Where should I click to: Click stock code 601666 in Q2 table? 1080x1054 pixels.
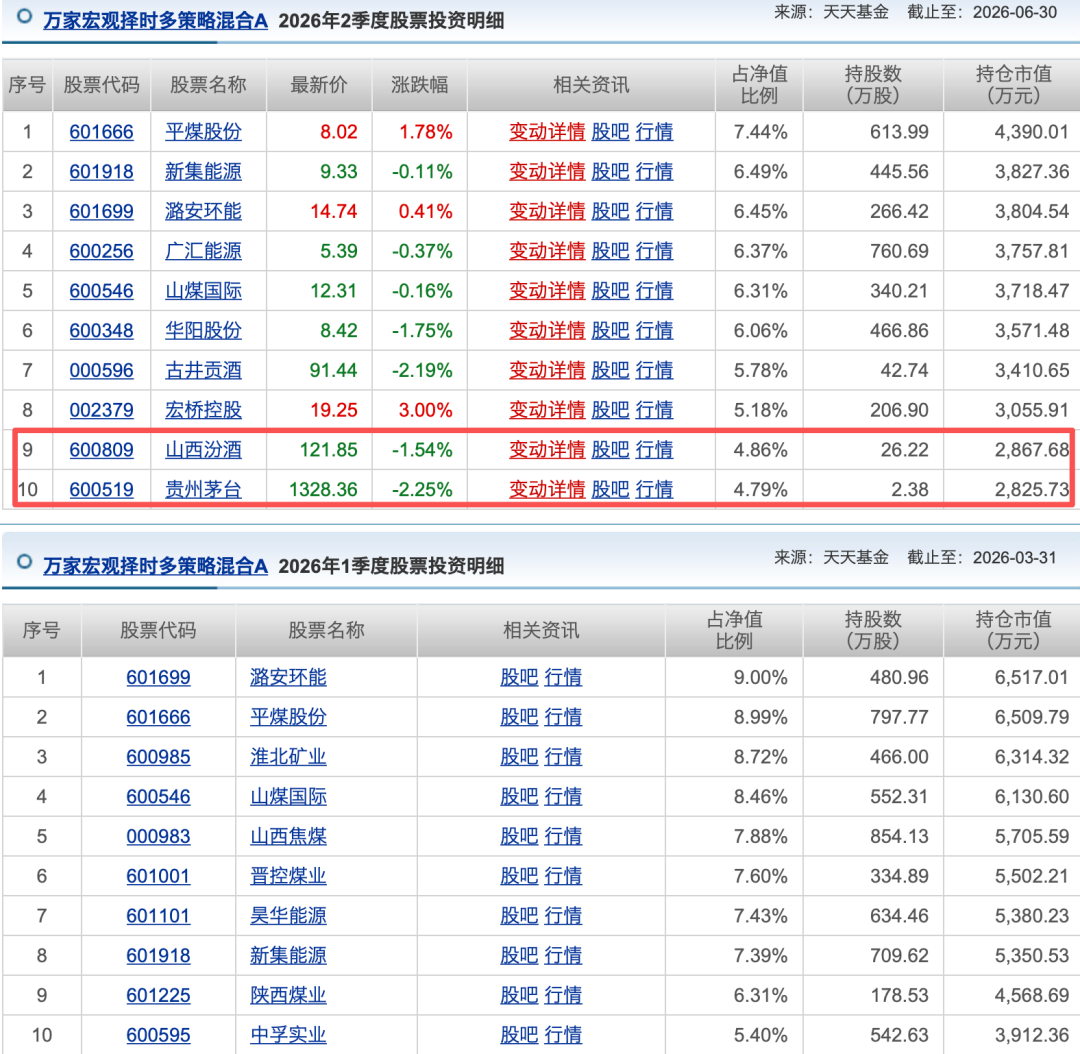tap(101, 132)
